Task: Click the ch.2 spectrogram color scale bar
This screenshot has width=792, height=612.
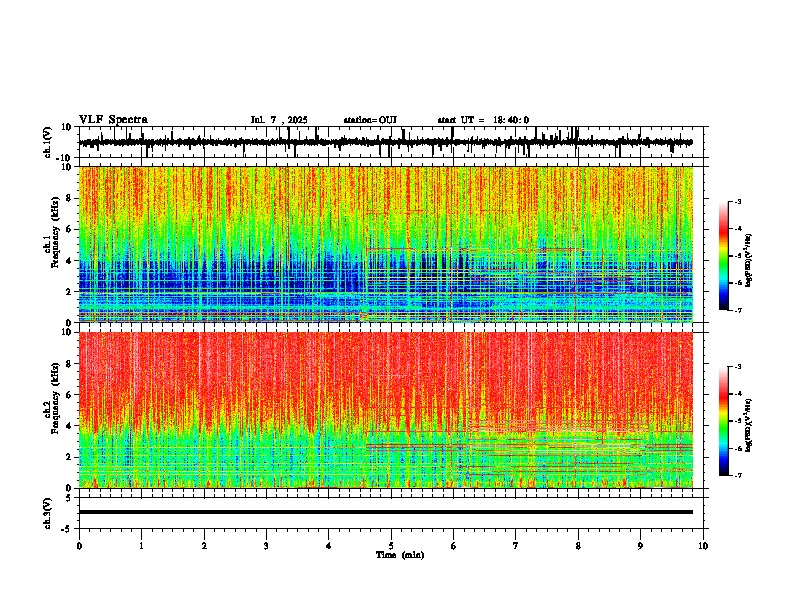Action: pyautogui.click(x=724, y=421)
